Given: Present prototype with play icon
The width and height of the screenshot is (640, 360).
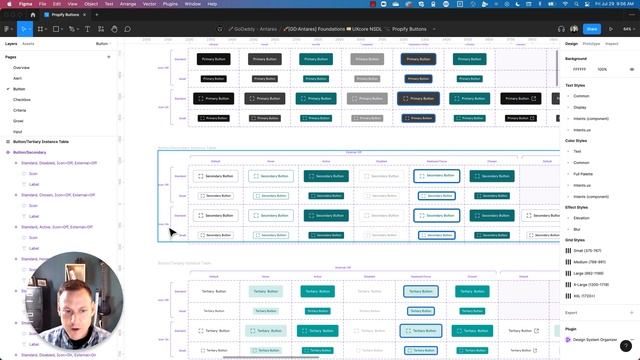Looking at the screenshot, I should (x=611, y=29).
